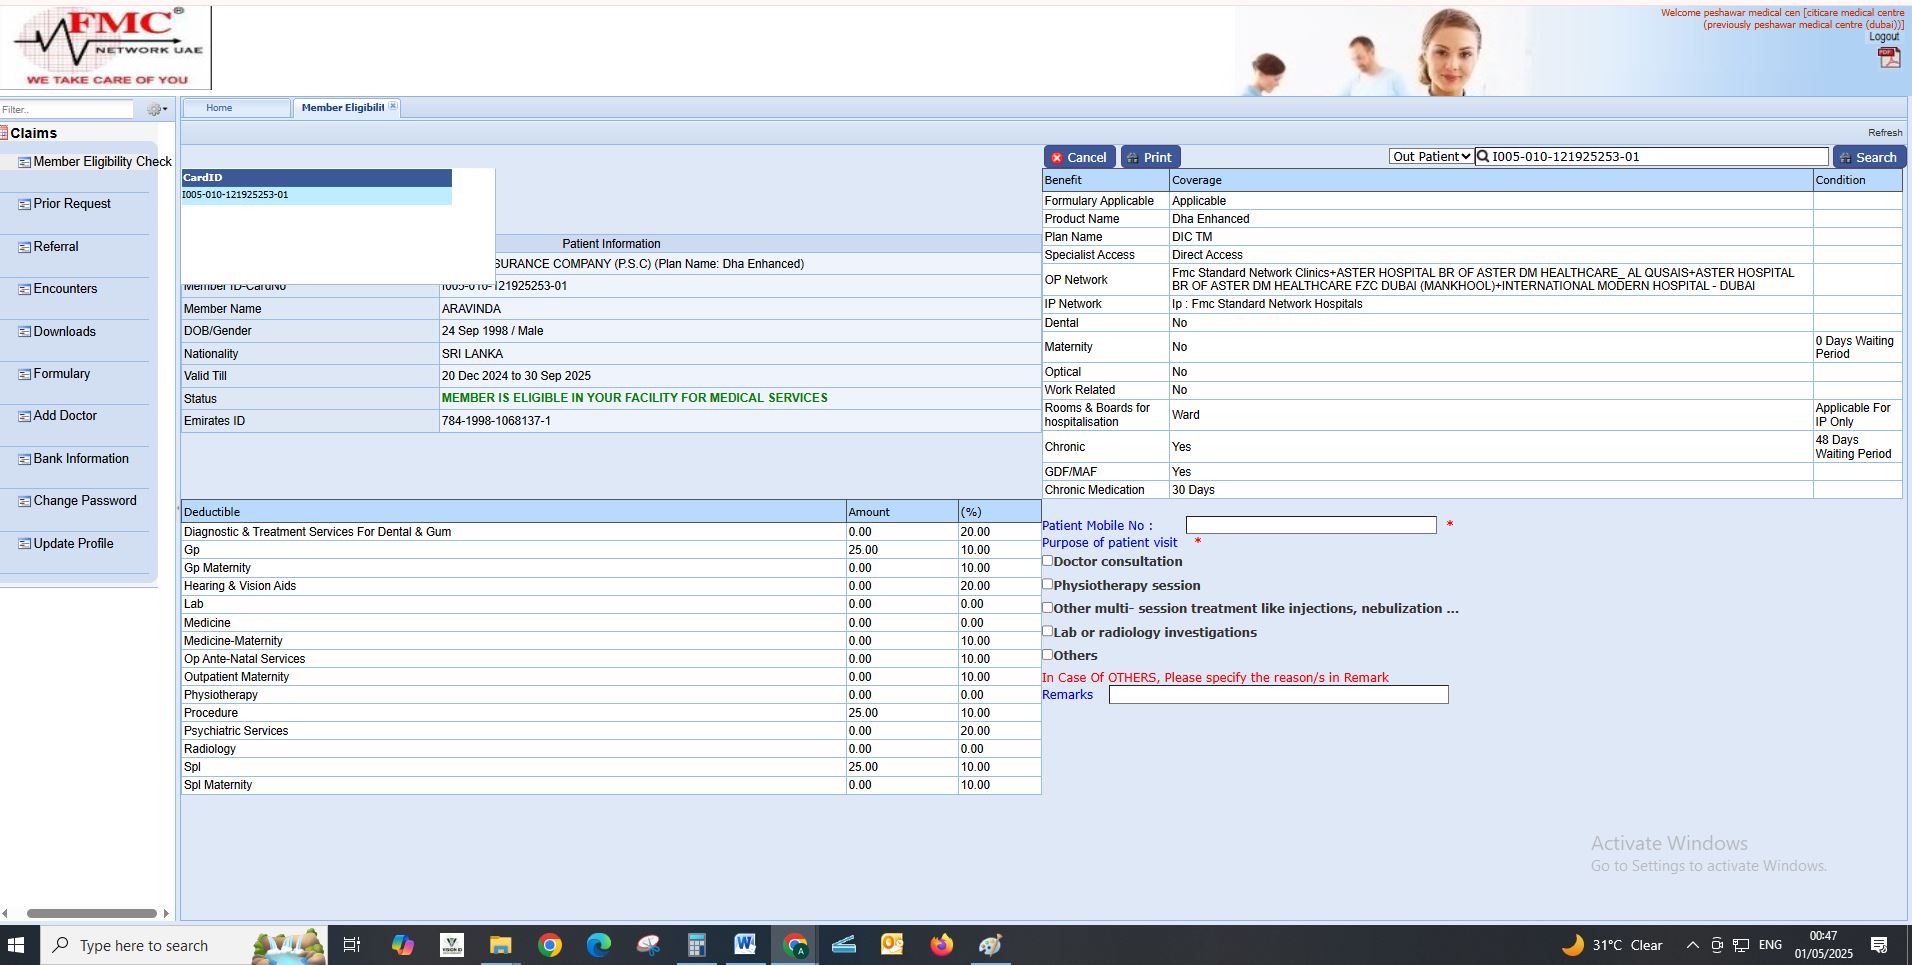Open the sidebar gear settings dropdown
Viewport: 1912px width, 965px height.
156,109
